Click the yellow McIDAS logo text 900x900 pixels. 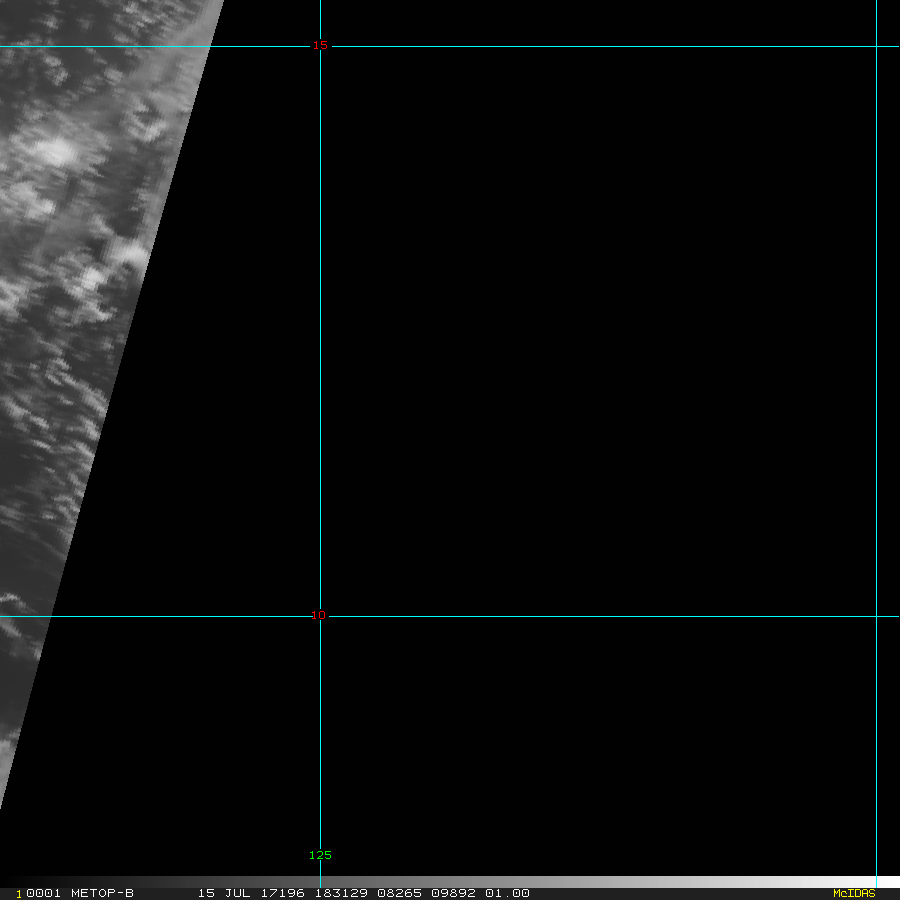tap(854, 893)
